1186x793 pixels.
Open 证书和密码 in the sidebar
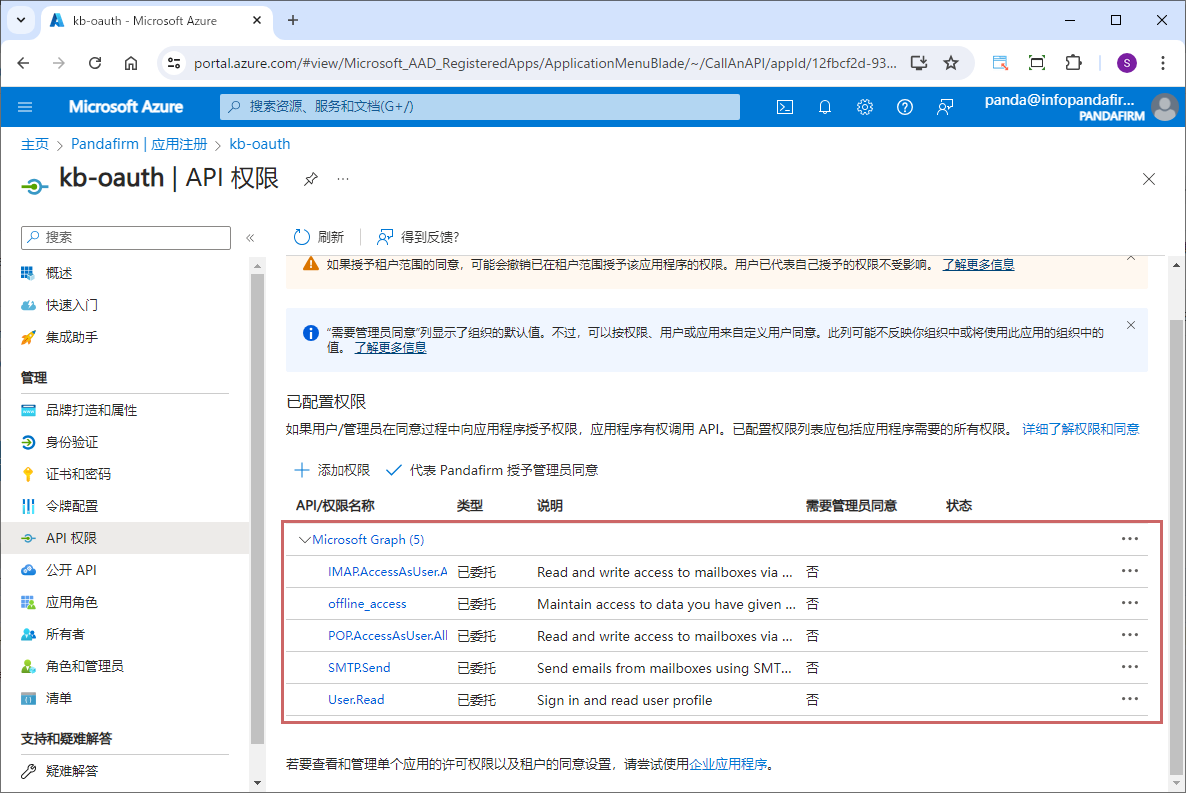(78, 474)
